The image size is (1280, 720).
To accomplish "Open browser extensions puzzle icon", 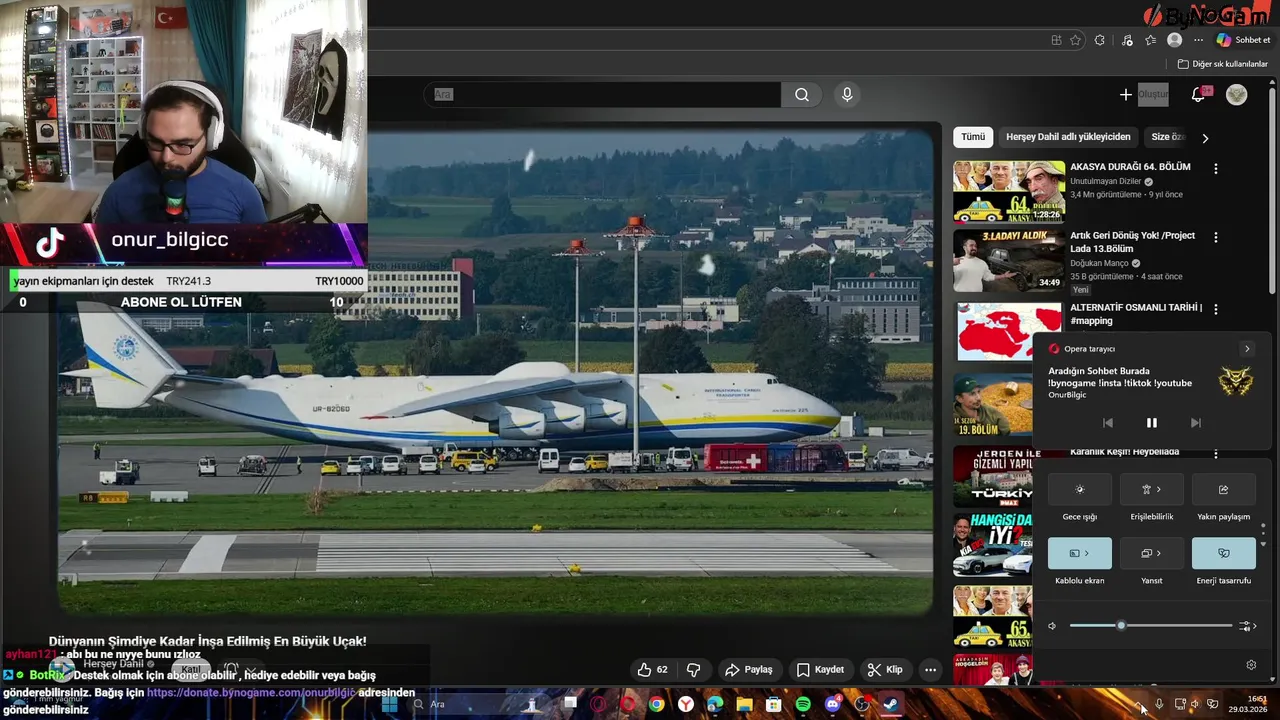I will coord(1099,40).
